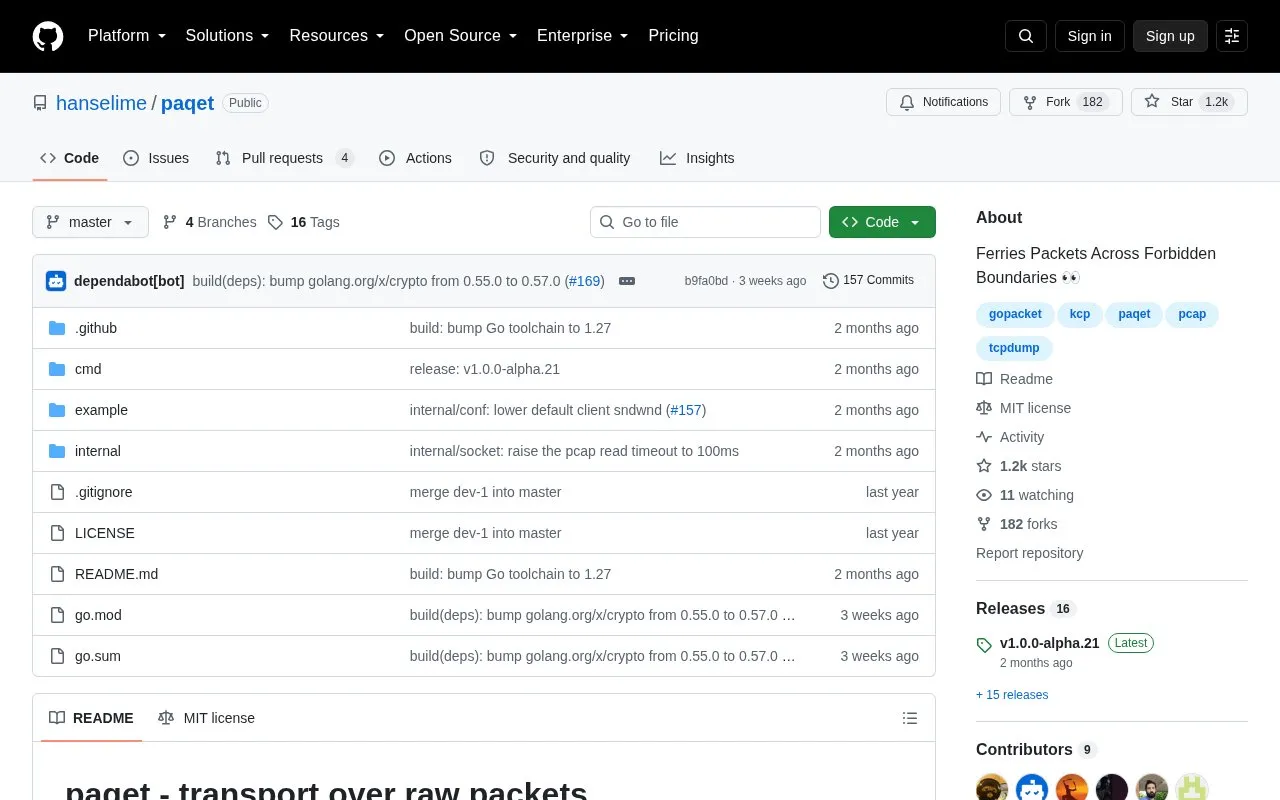Click the v1.0.0-alpha.21 release tag icon
1280x800 pixels.
coord(984,645)
